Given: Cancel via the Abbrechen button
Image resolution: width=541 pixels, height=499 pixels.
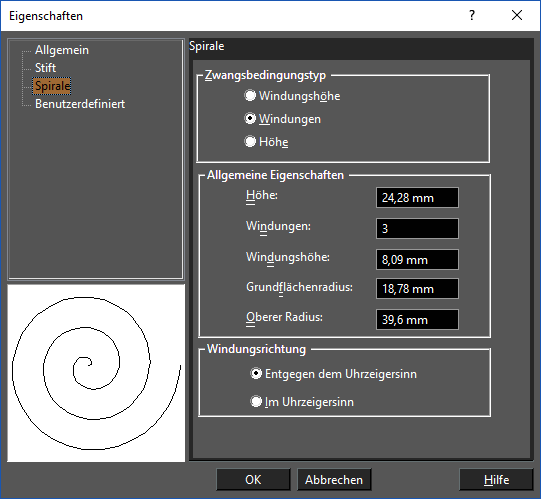Looking at the screenshot, I should point(334,479).
